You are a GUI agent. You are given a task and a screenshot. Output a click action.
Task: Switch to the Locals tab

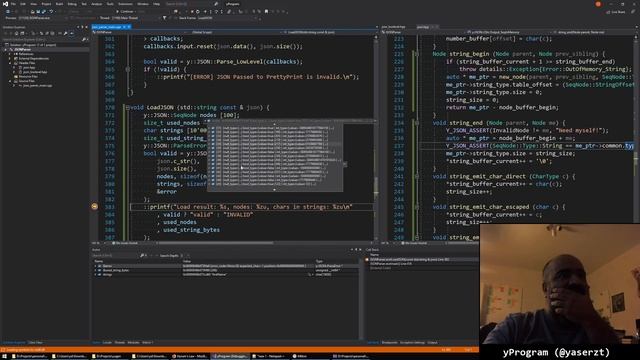[107, 342]
